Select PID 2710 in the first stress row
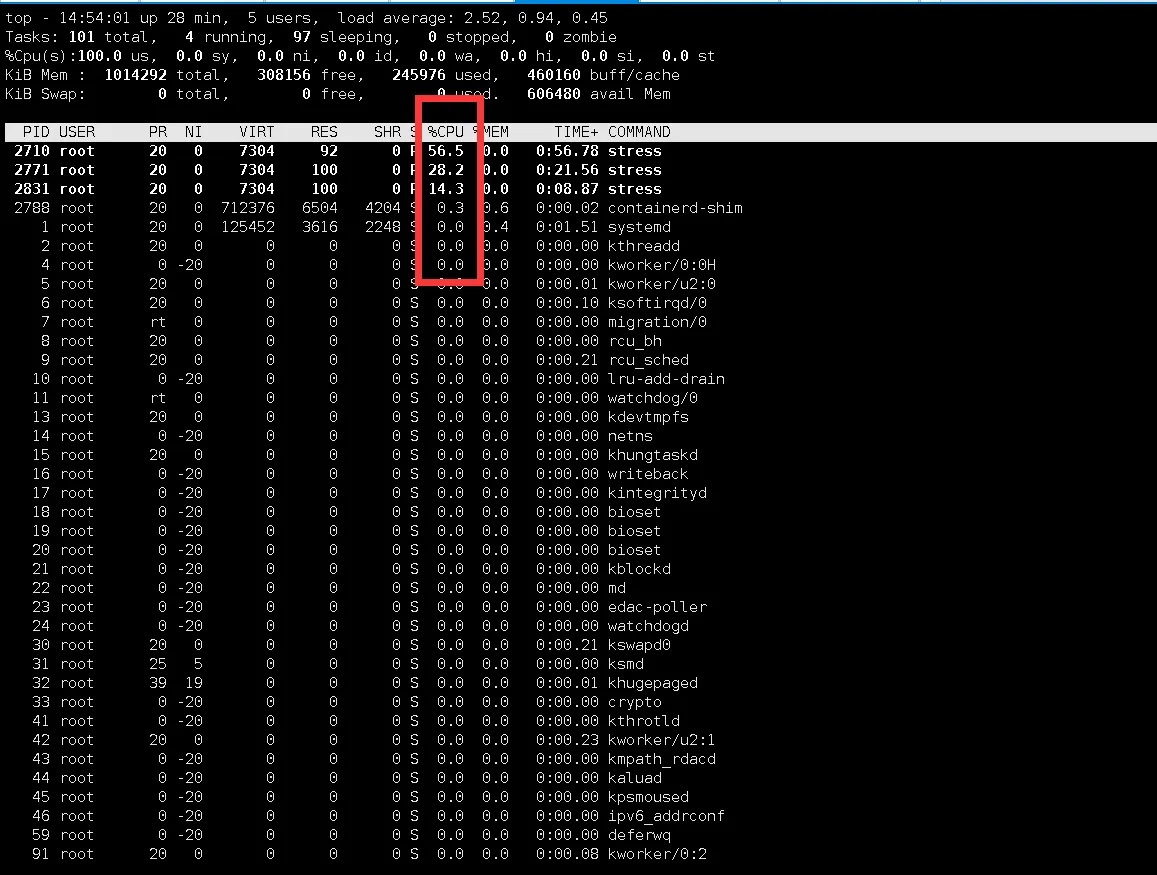 click(32, 151)
